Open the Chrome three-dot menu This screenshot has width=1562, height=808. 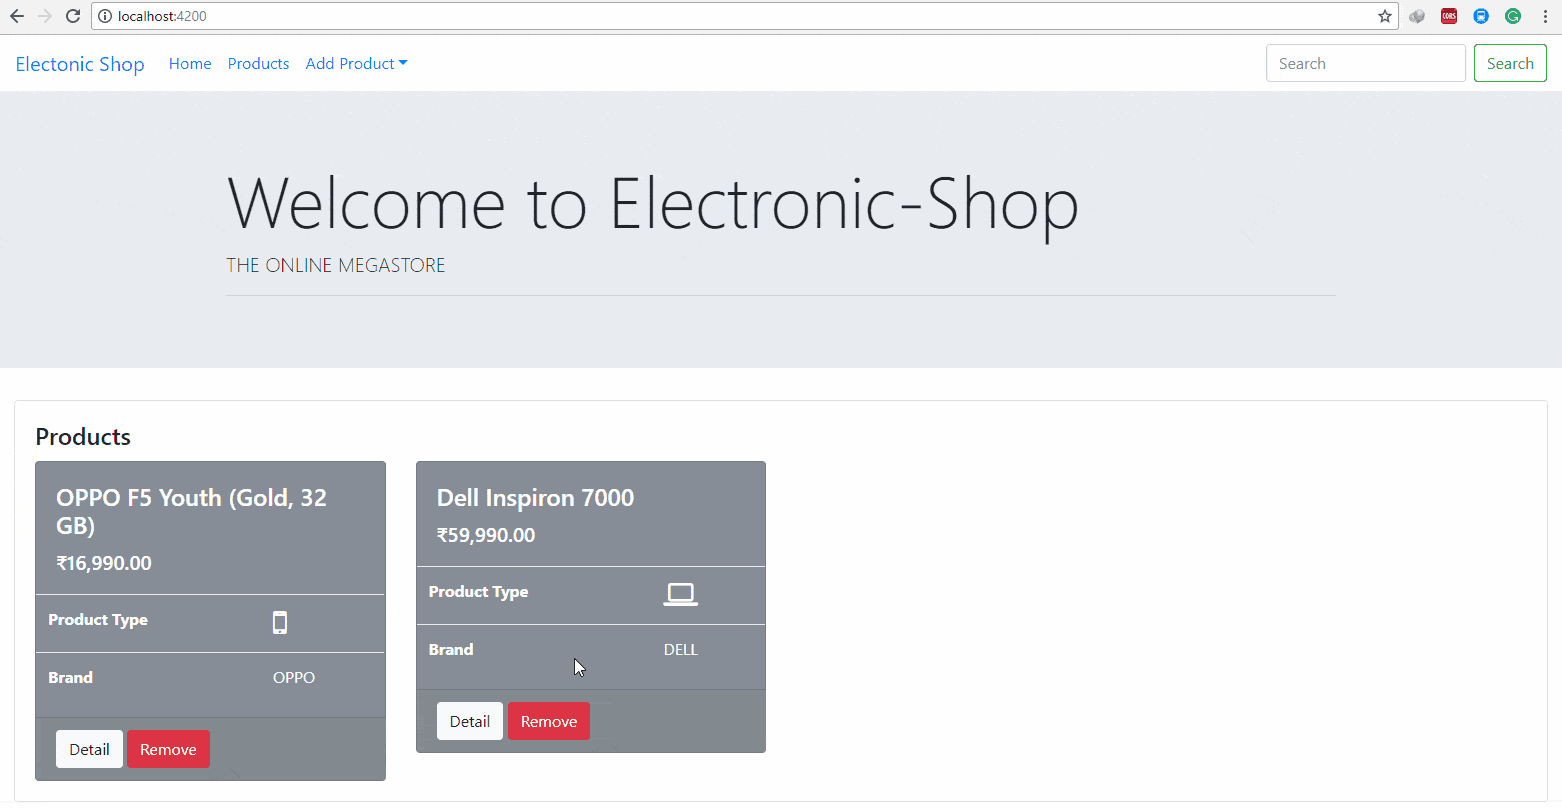pyautogui.click(x=1545, y=16)
